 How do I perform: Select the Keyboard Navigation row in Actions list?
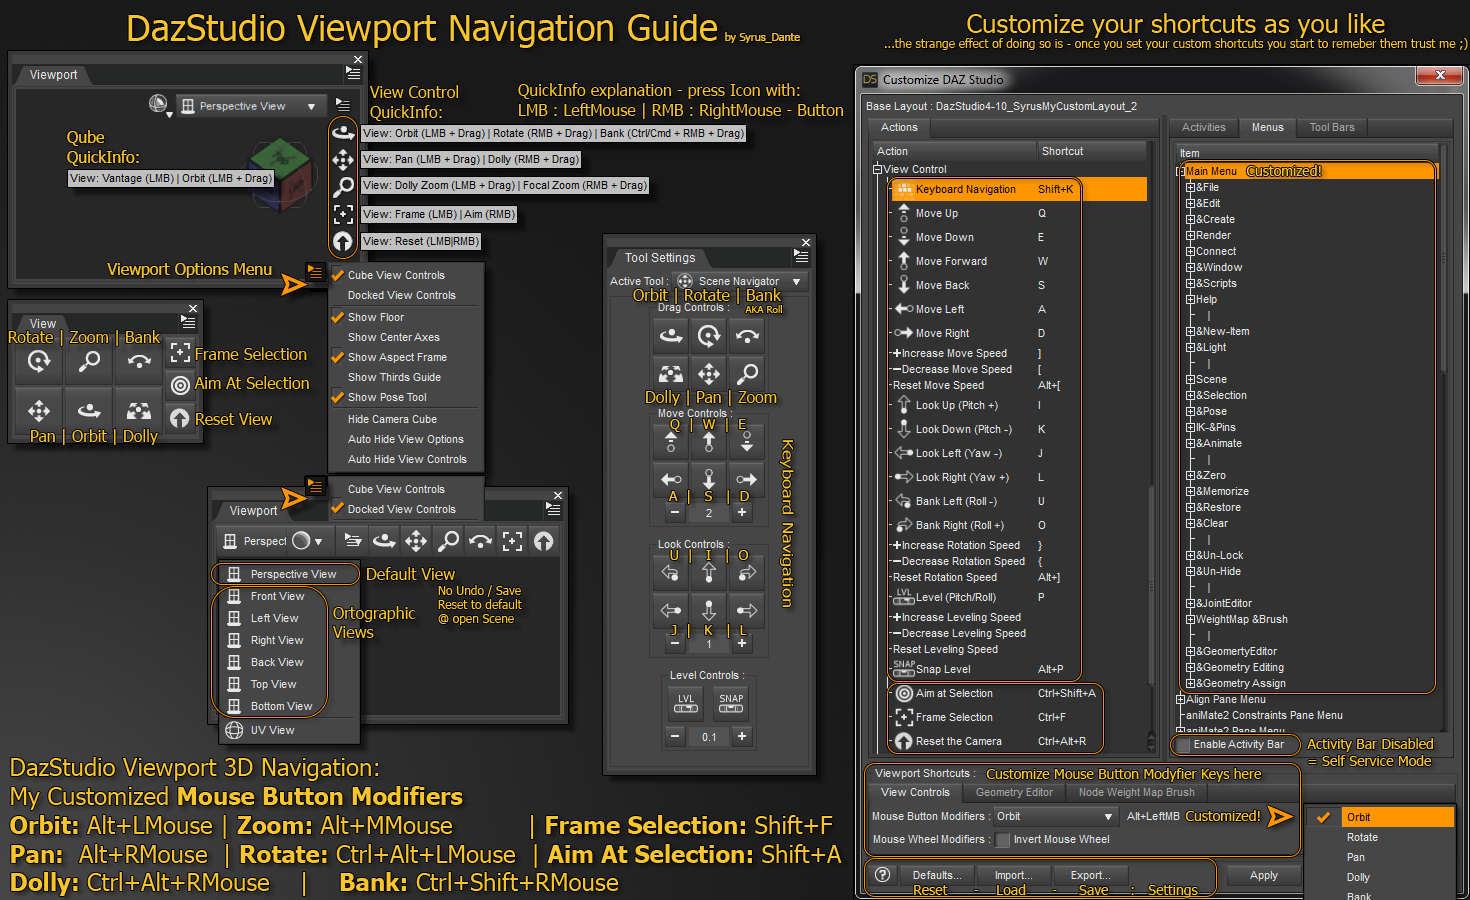1019,189
